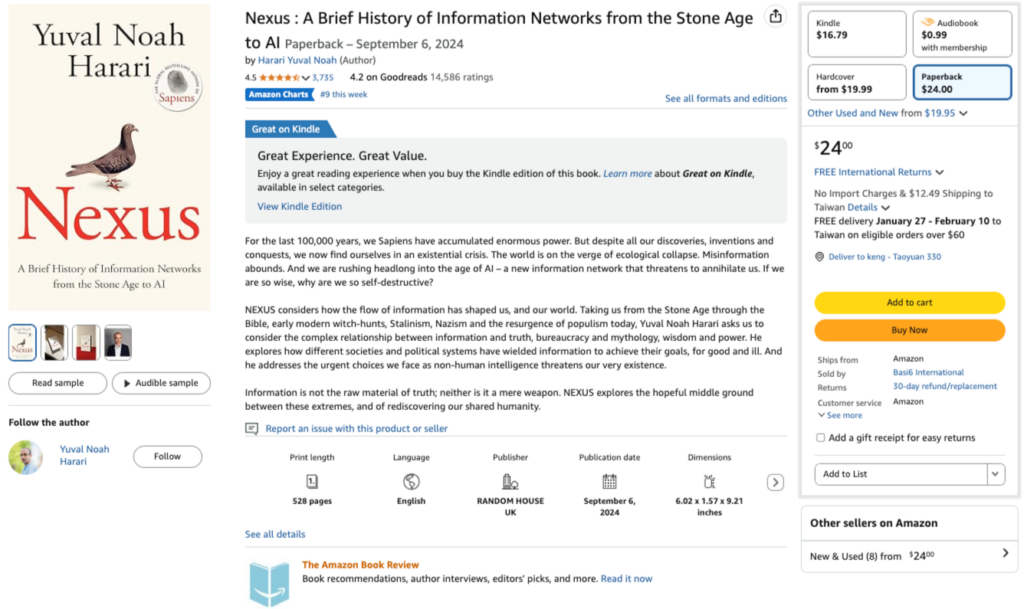Show next product details with arrow
This screenshot has height=609, width=1024.
coord(775,482)
